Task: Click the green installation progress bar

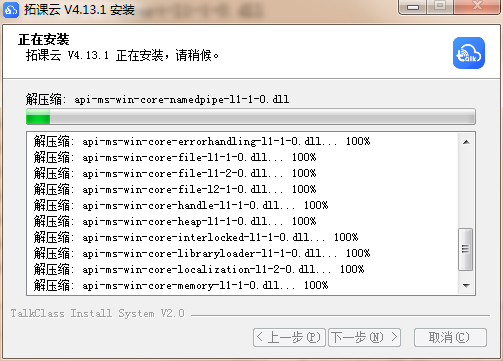Action: click(251, 117)
